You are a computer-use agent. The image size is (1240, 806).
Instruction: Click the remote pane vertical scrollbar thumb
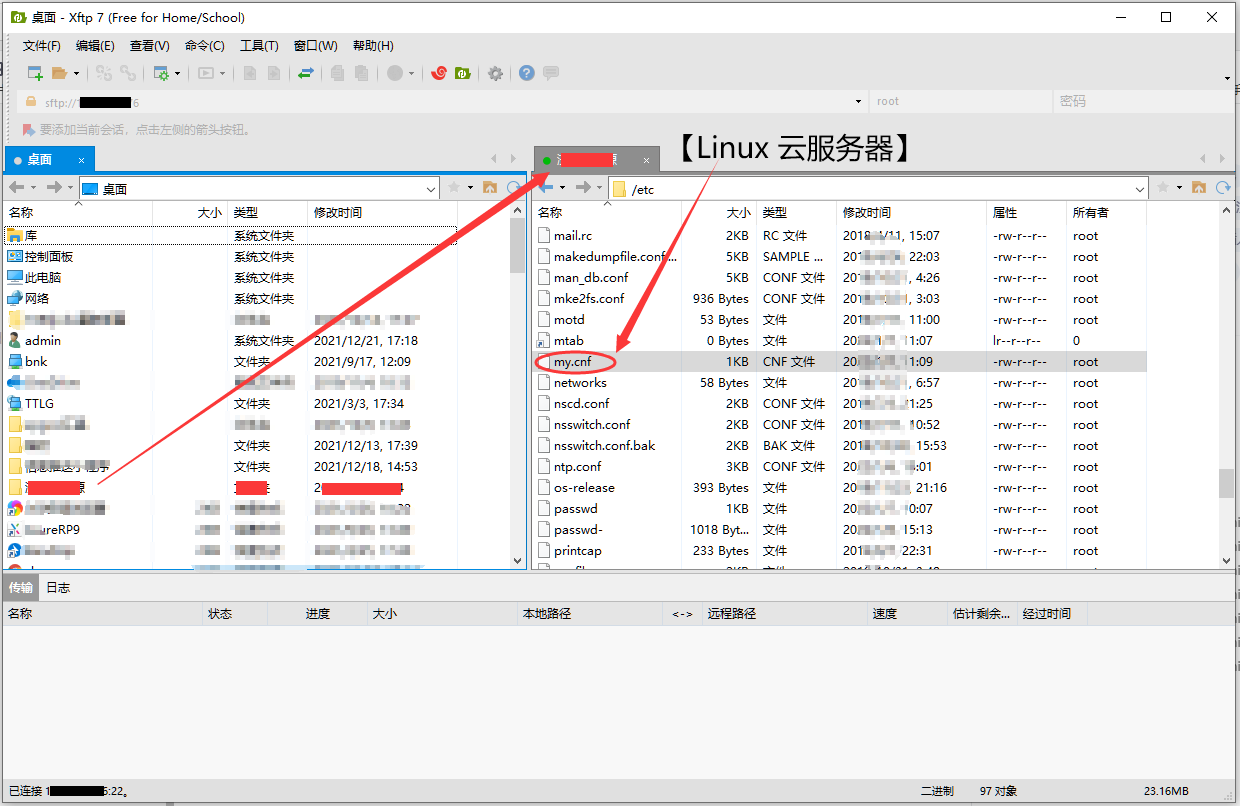(1226, 483)
